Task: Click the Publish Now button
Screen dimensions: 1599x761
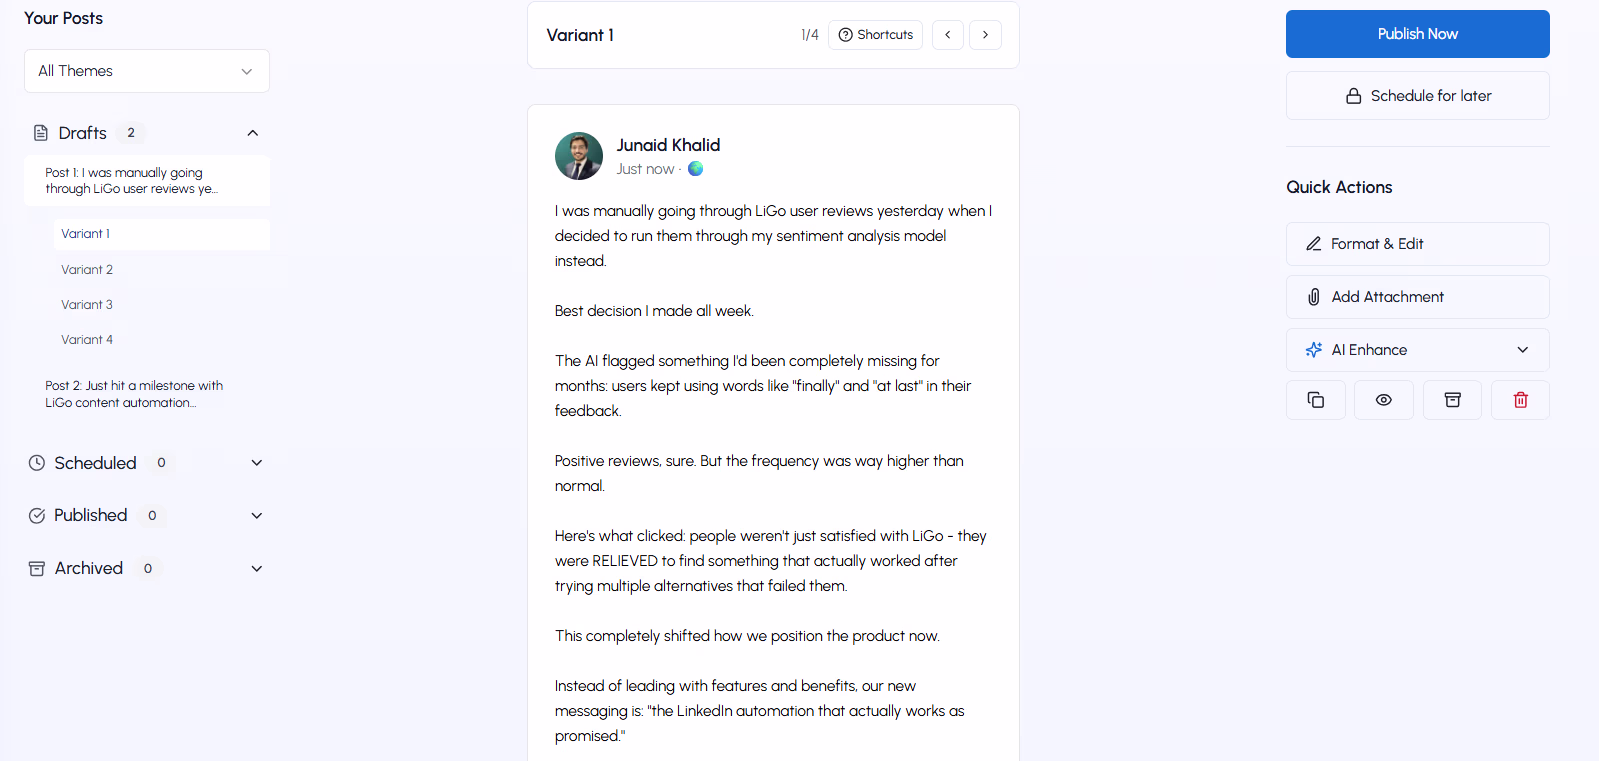Action: pyautogui.click(x=1417, y=33)
